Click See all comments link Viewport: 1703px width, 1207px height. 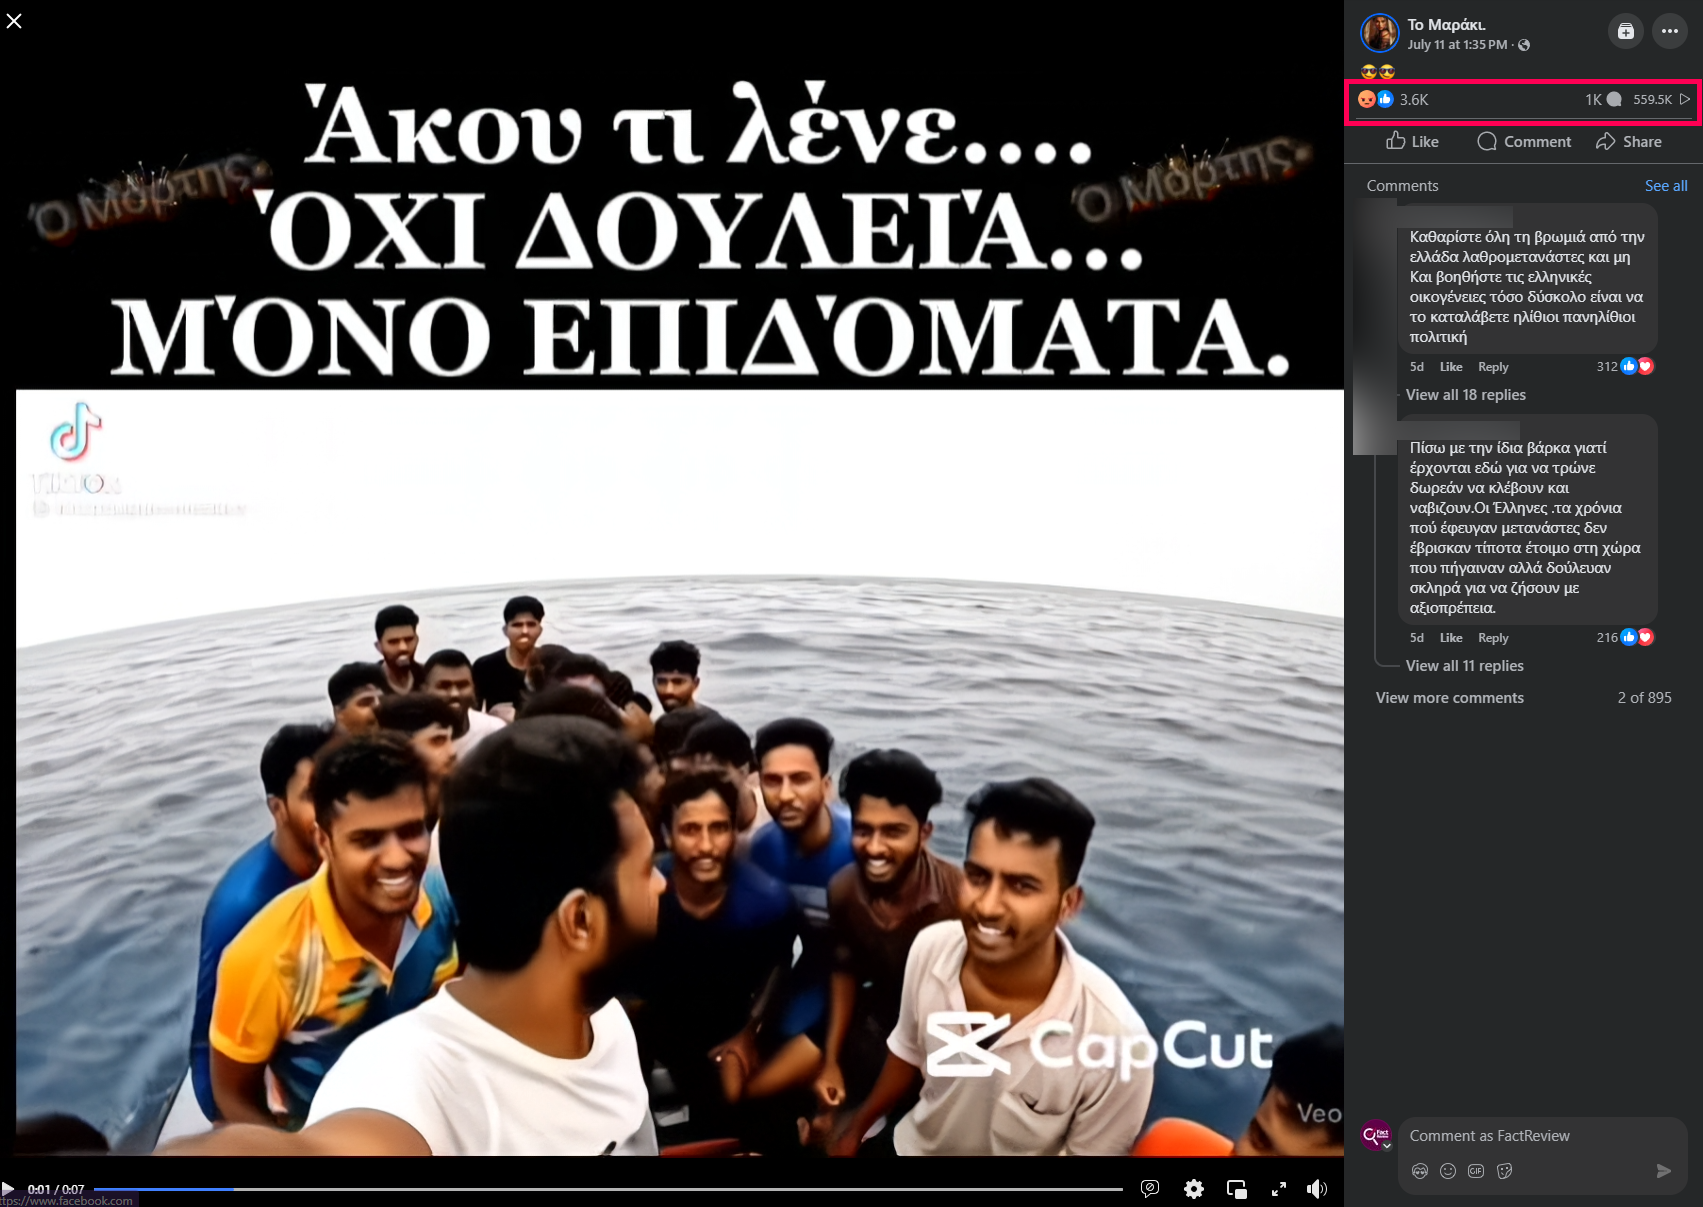(x=1665, y=186)
